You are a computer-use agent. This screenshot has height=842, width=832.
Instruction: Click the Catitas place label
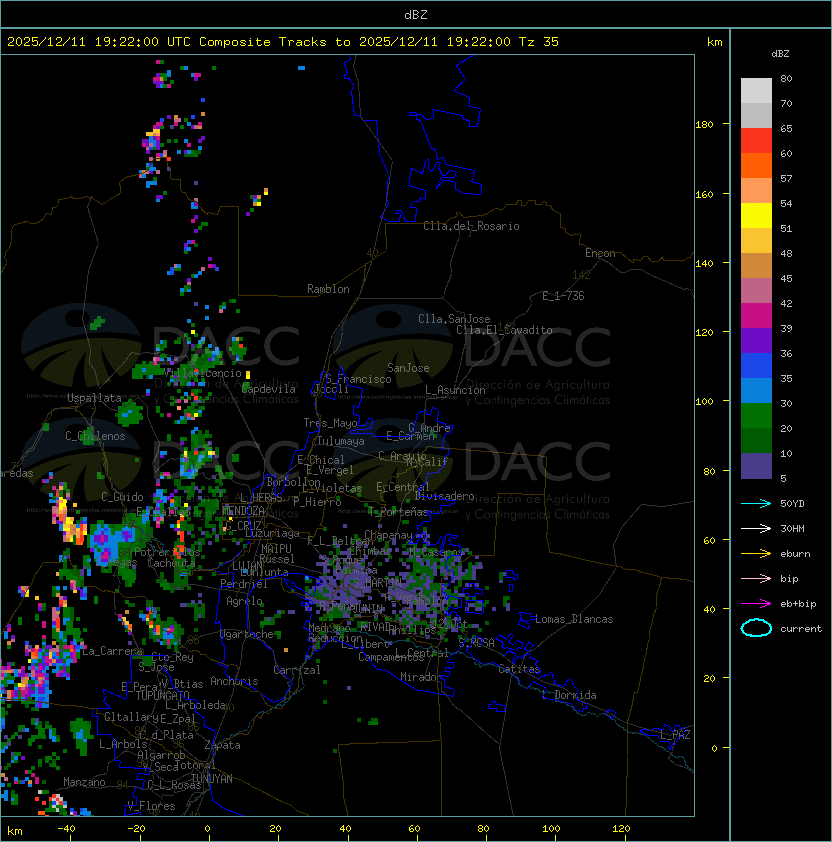(x=519, y=669)
